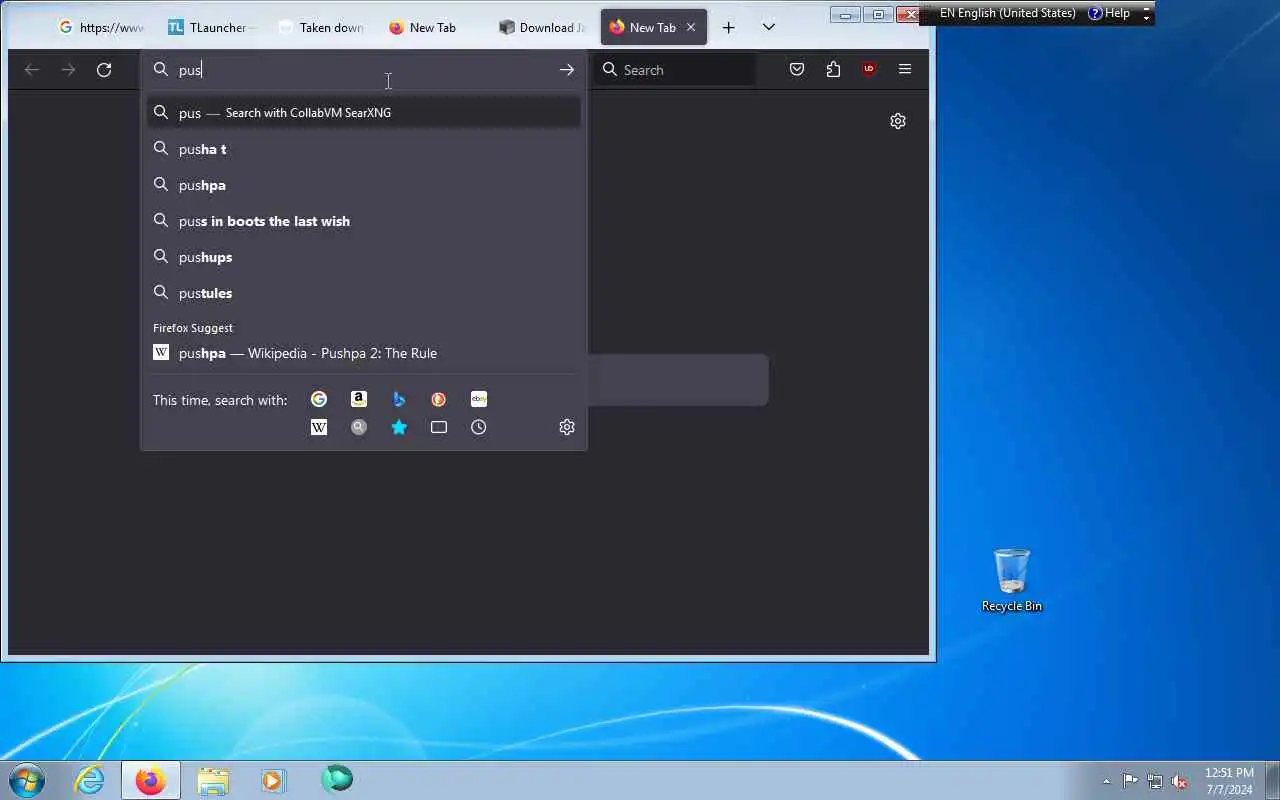The width and height of the screenshot is (1280, 800).
Task: Search with Wikipedia engine icon
Action: [319, 427]
